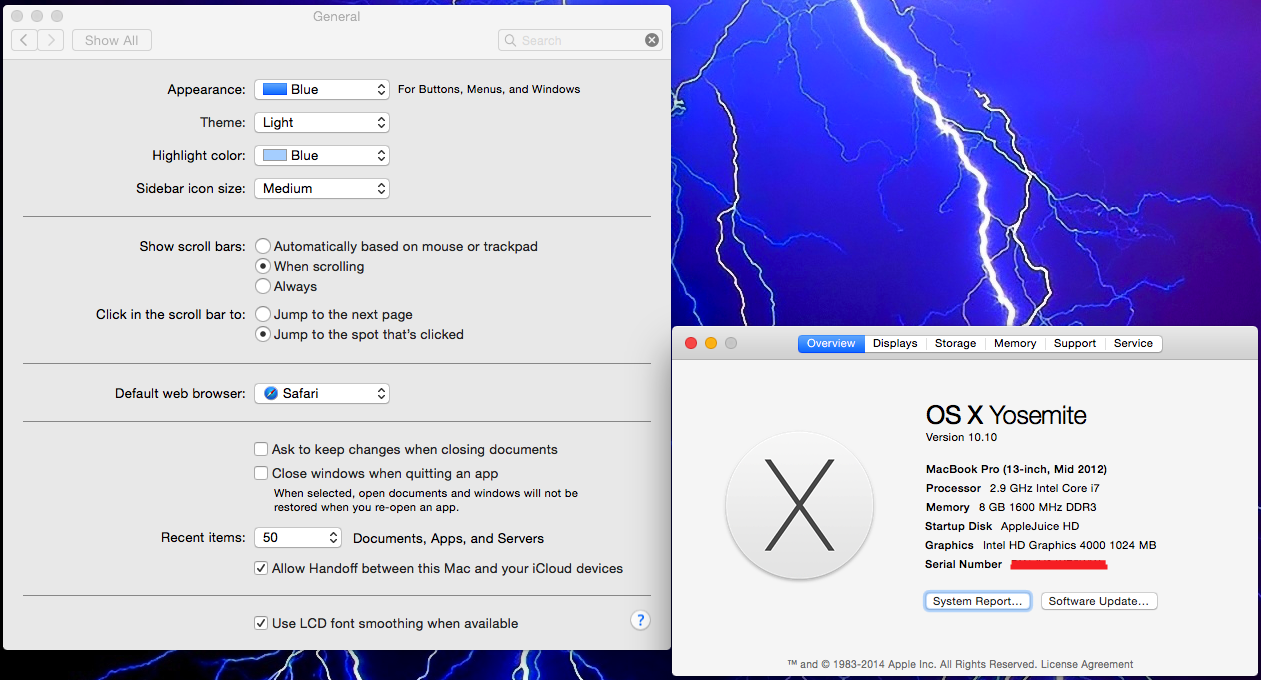Open the Service tab
This screenshot has height=680, width=1261.
click(x=1133, y=343)
